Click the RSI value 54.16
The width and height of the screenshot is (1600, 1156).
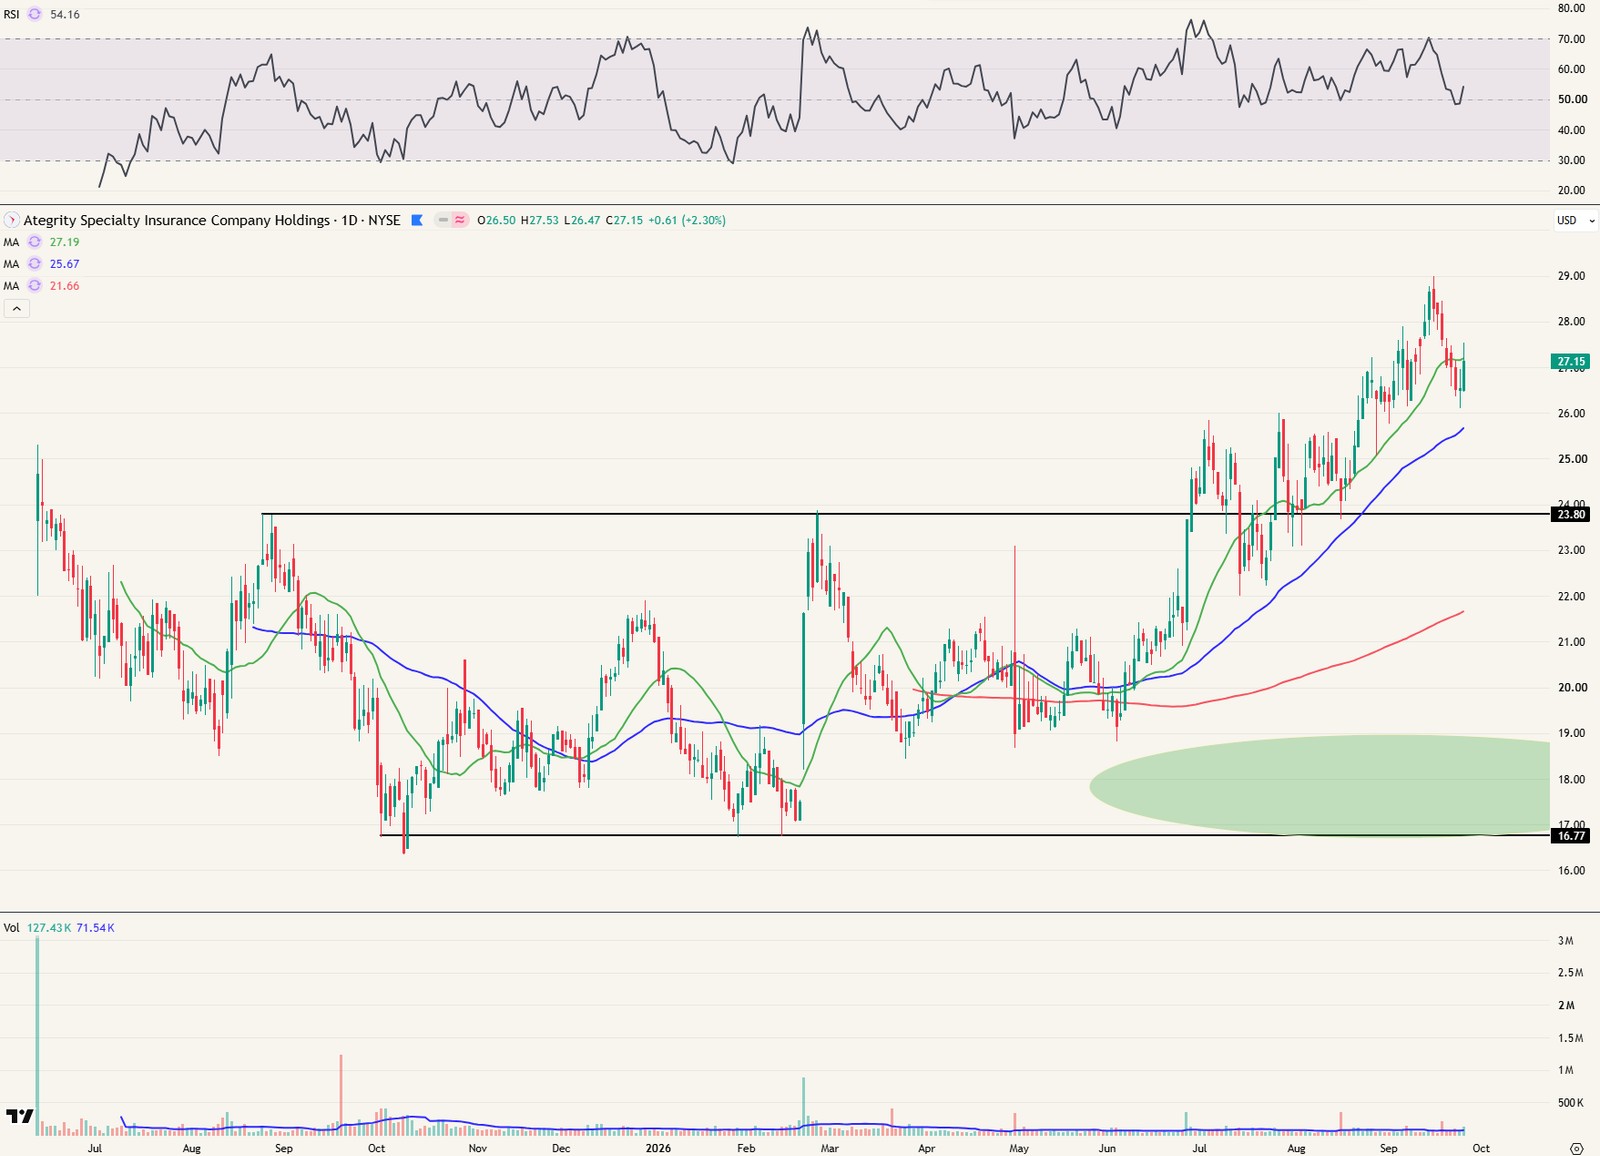(x=65, y=15)
